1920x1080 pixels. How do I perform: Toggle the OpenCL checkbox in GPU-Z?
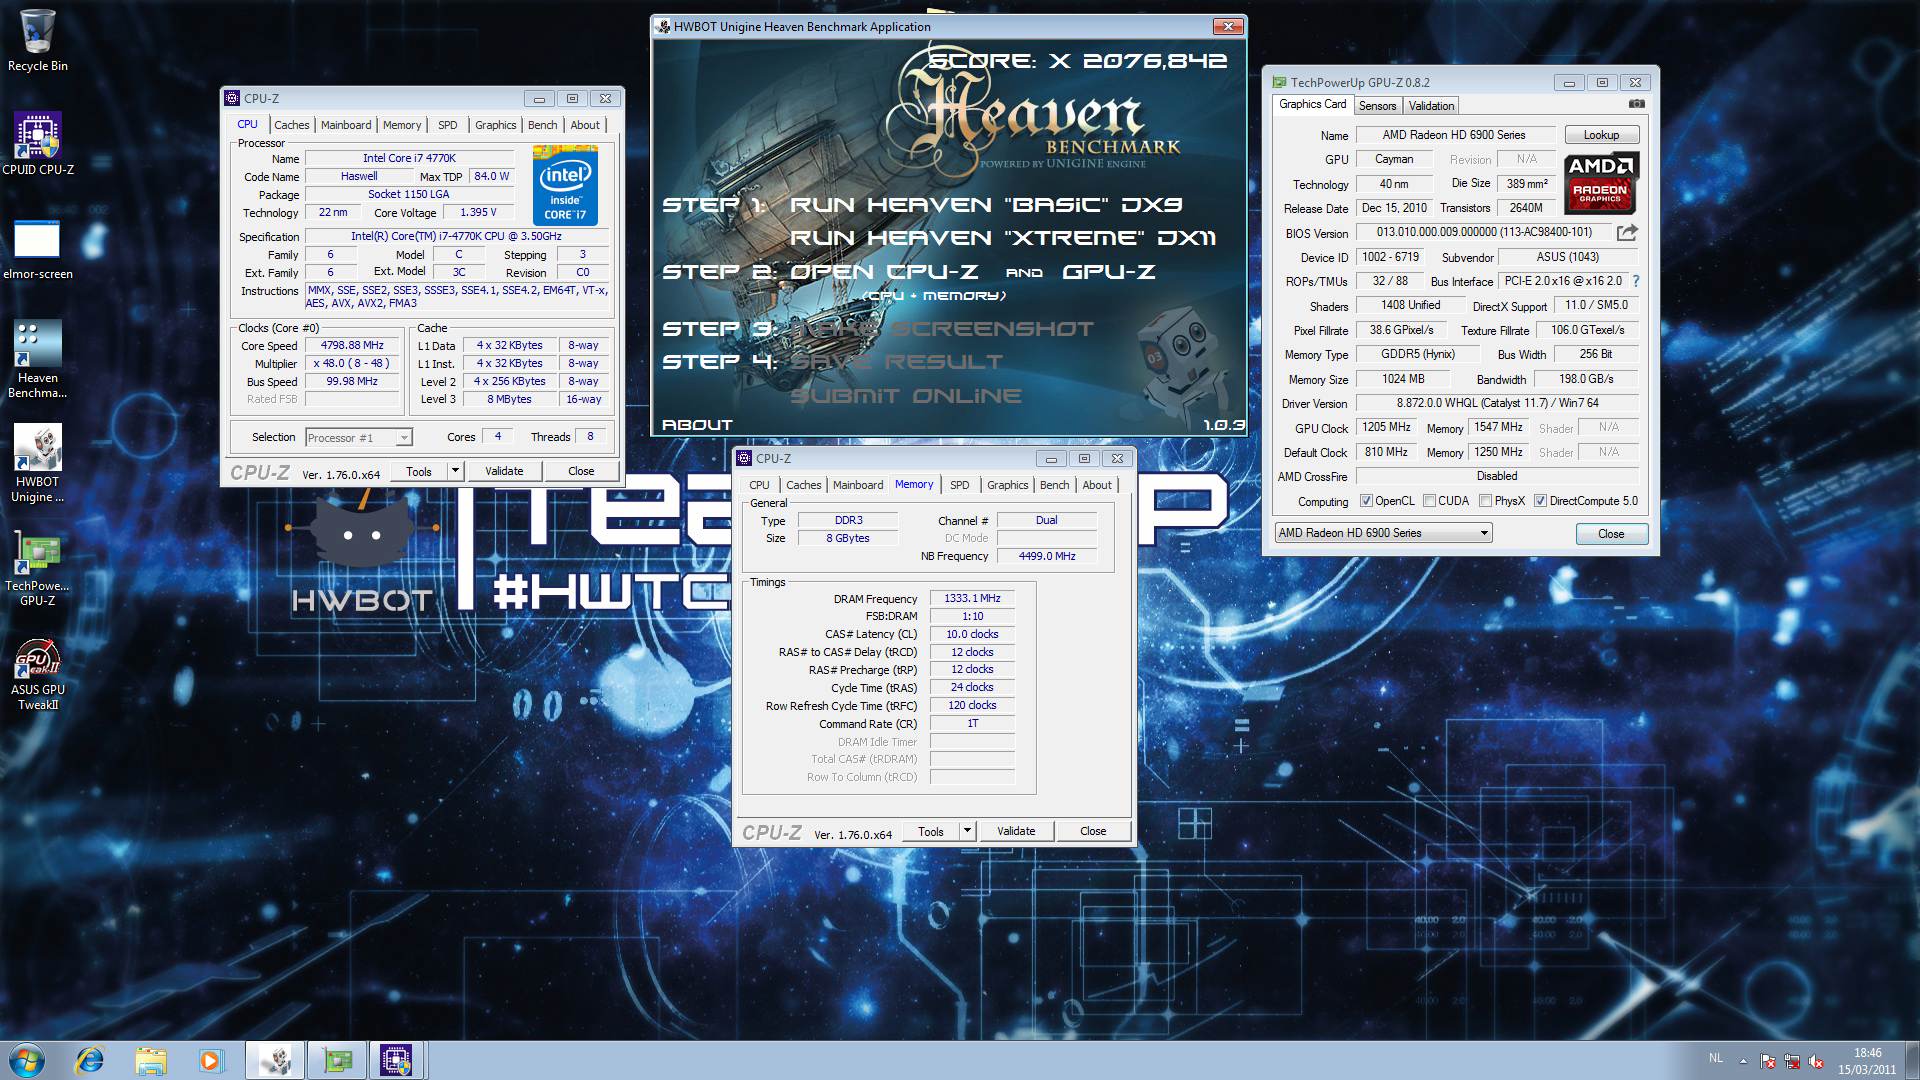point(1366,501)
